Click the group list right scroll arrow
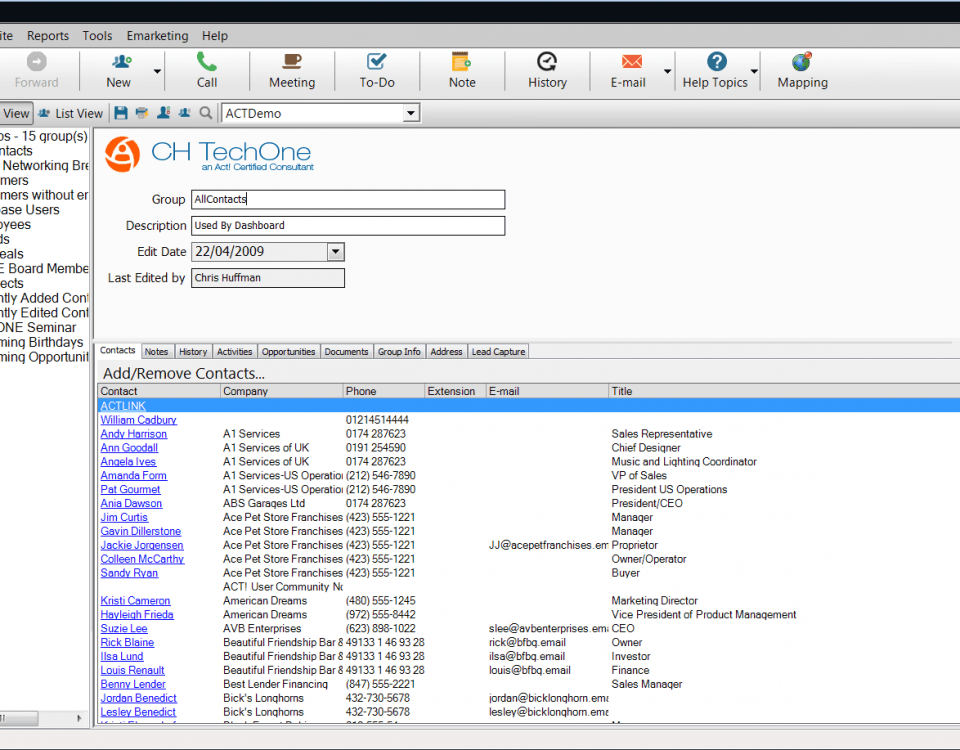960x750 pixels. 79,718
